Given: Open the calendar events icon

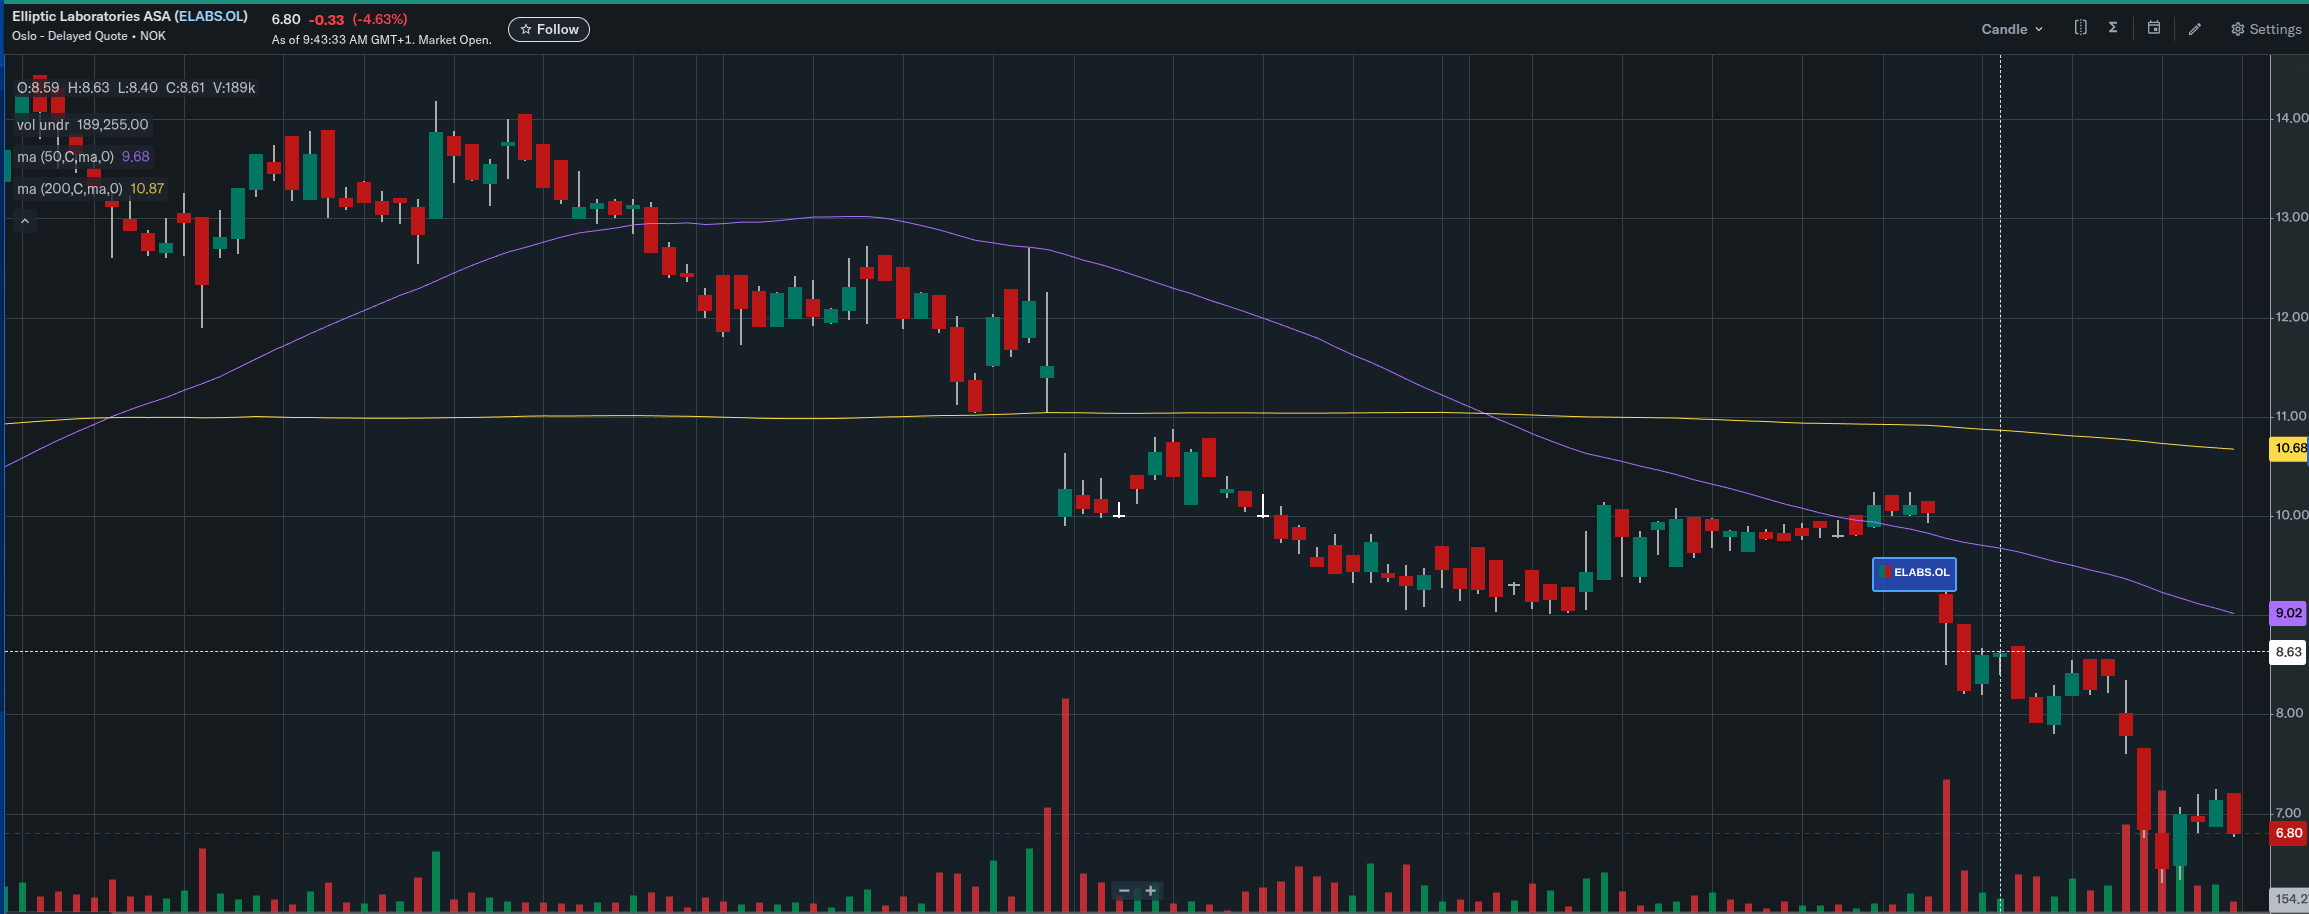Looking at the screenshot, I should 2154,28.
